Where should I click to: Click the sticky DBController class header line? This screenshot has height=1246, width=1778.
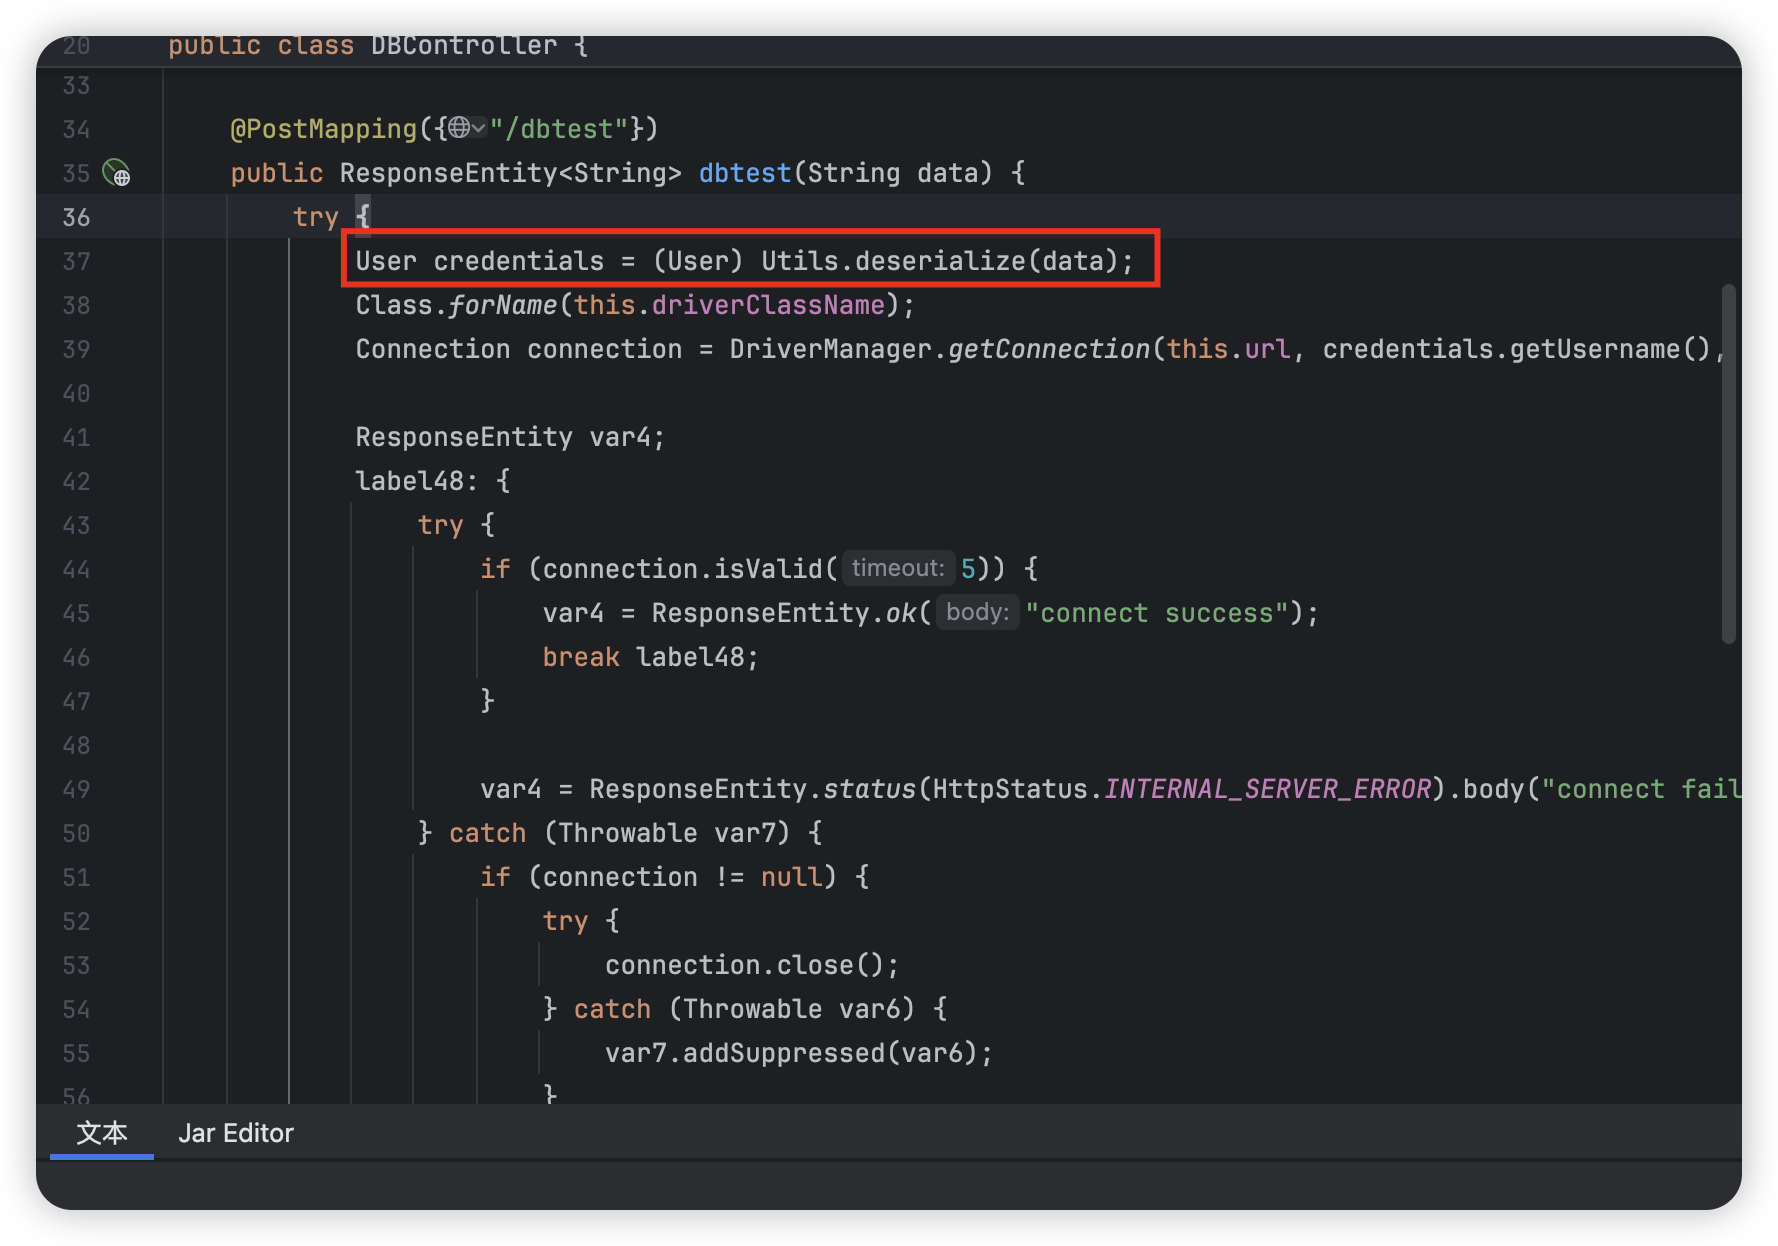tap(378, 46)
